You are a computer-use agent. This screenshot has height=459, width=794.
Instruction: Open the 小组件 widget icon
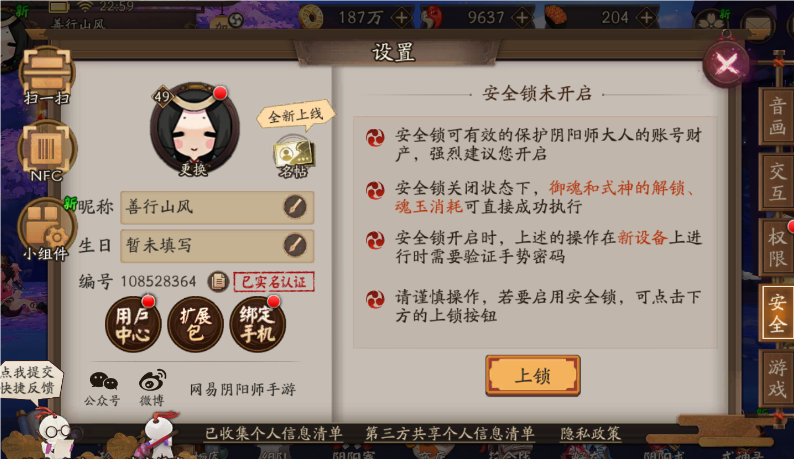46,229
